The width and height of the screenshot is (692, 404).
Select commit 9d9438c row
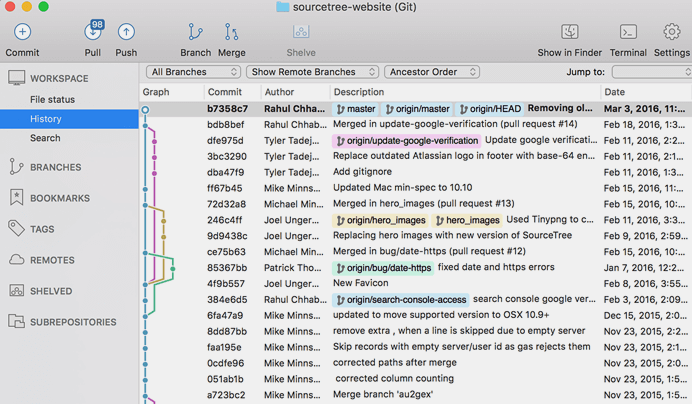tap(416, 236)
